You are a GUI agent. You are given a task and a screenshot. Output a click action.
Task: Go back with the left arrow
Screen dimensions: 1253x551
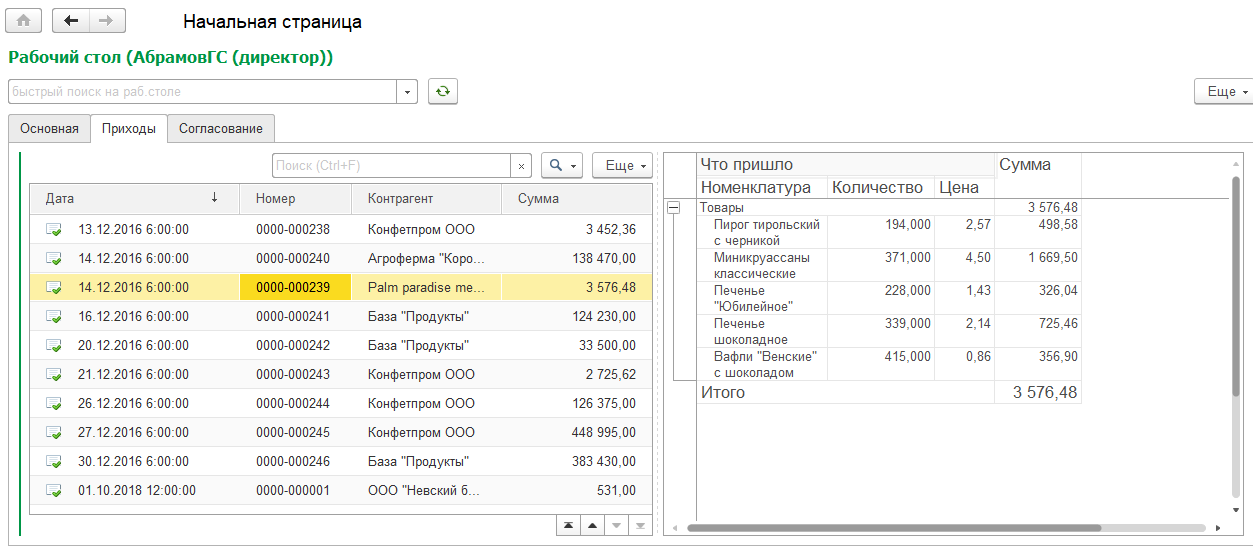(70, 21)
